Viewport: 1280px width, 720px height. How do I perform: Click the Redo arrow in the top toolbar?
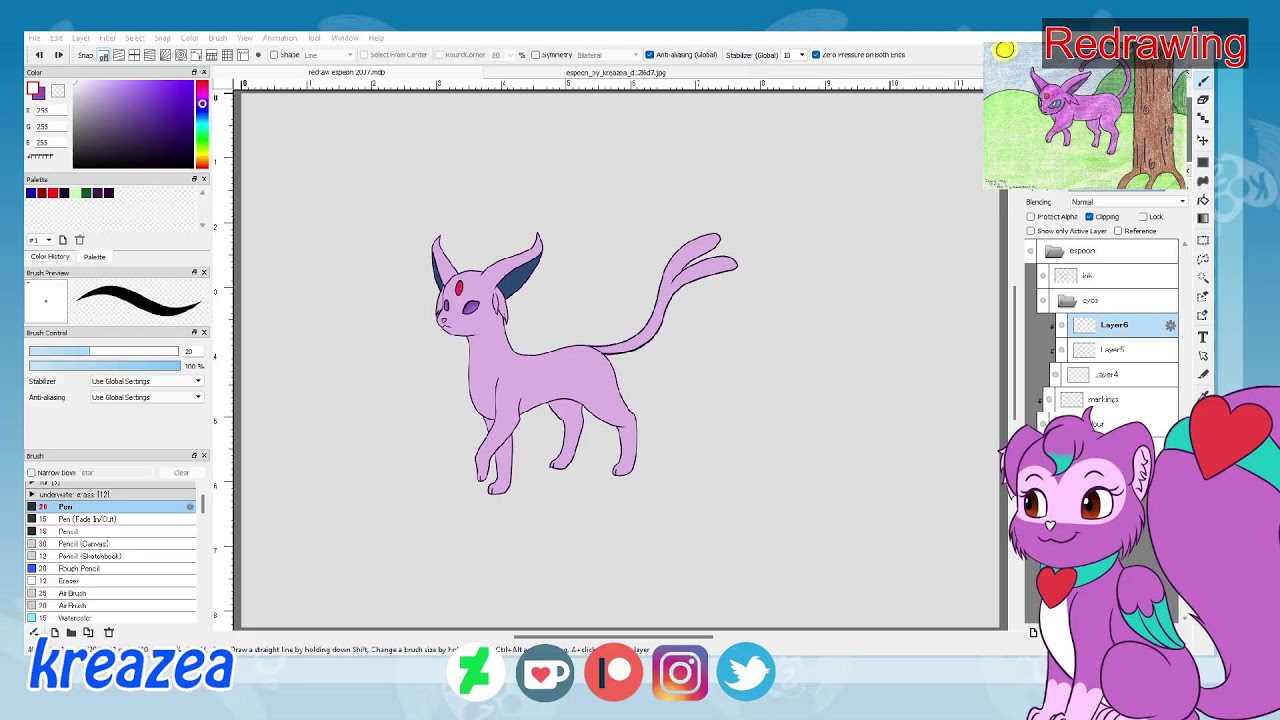pos(58,55)
